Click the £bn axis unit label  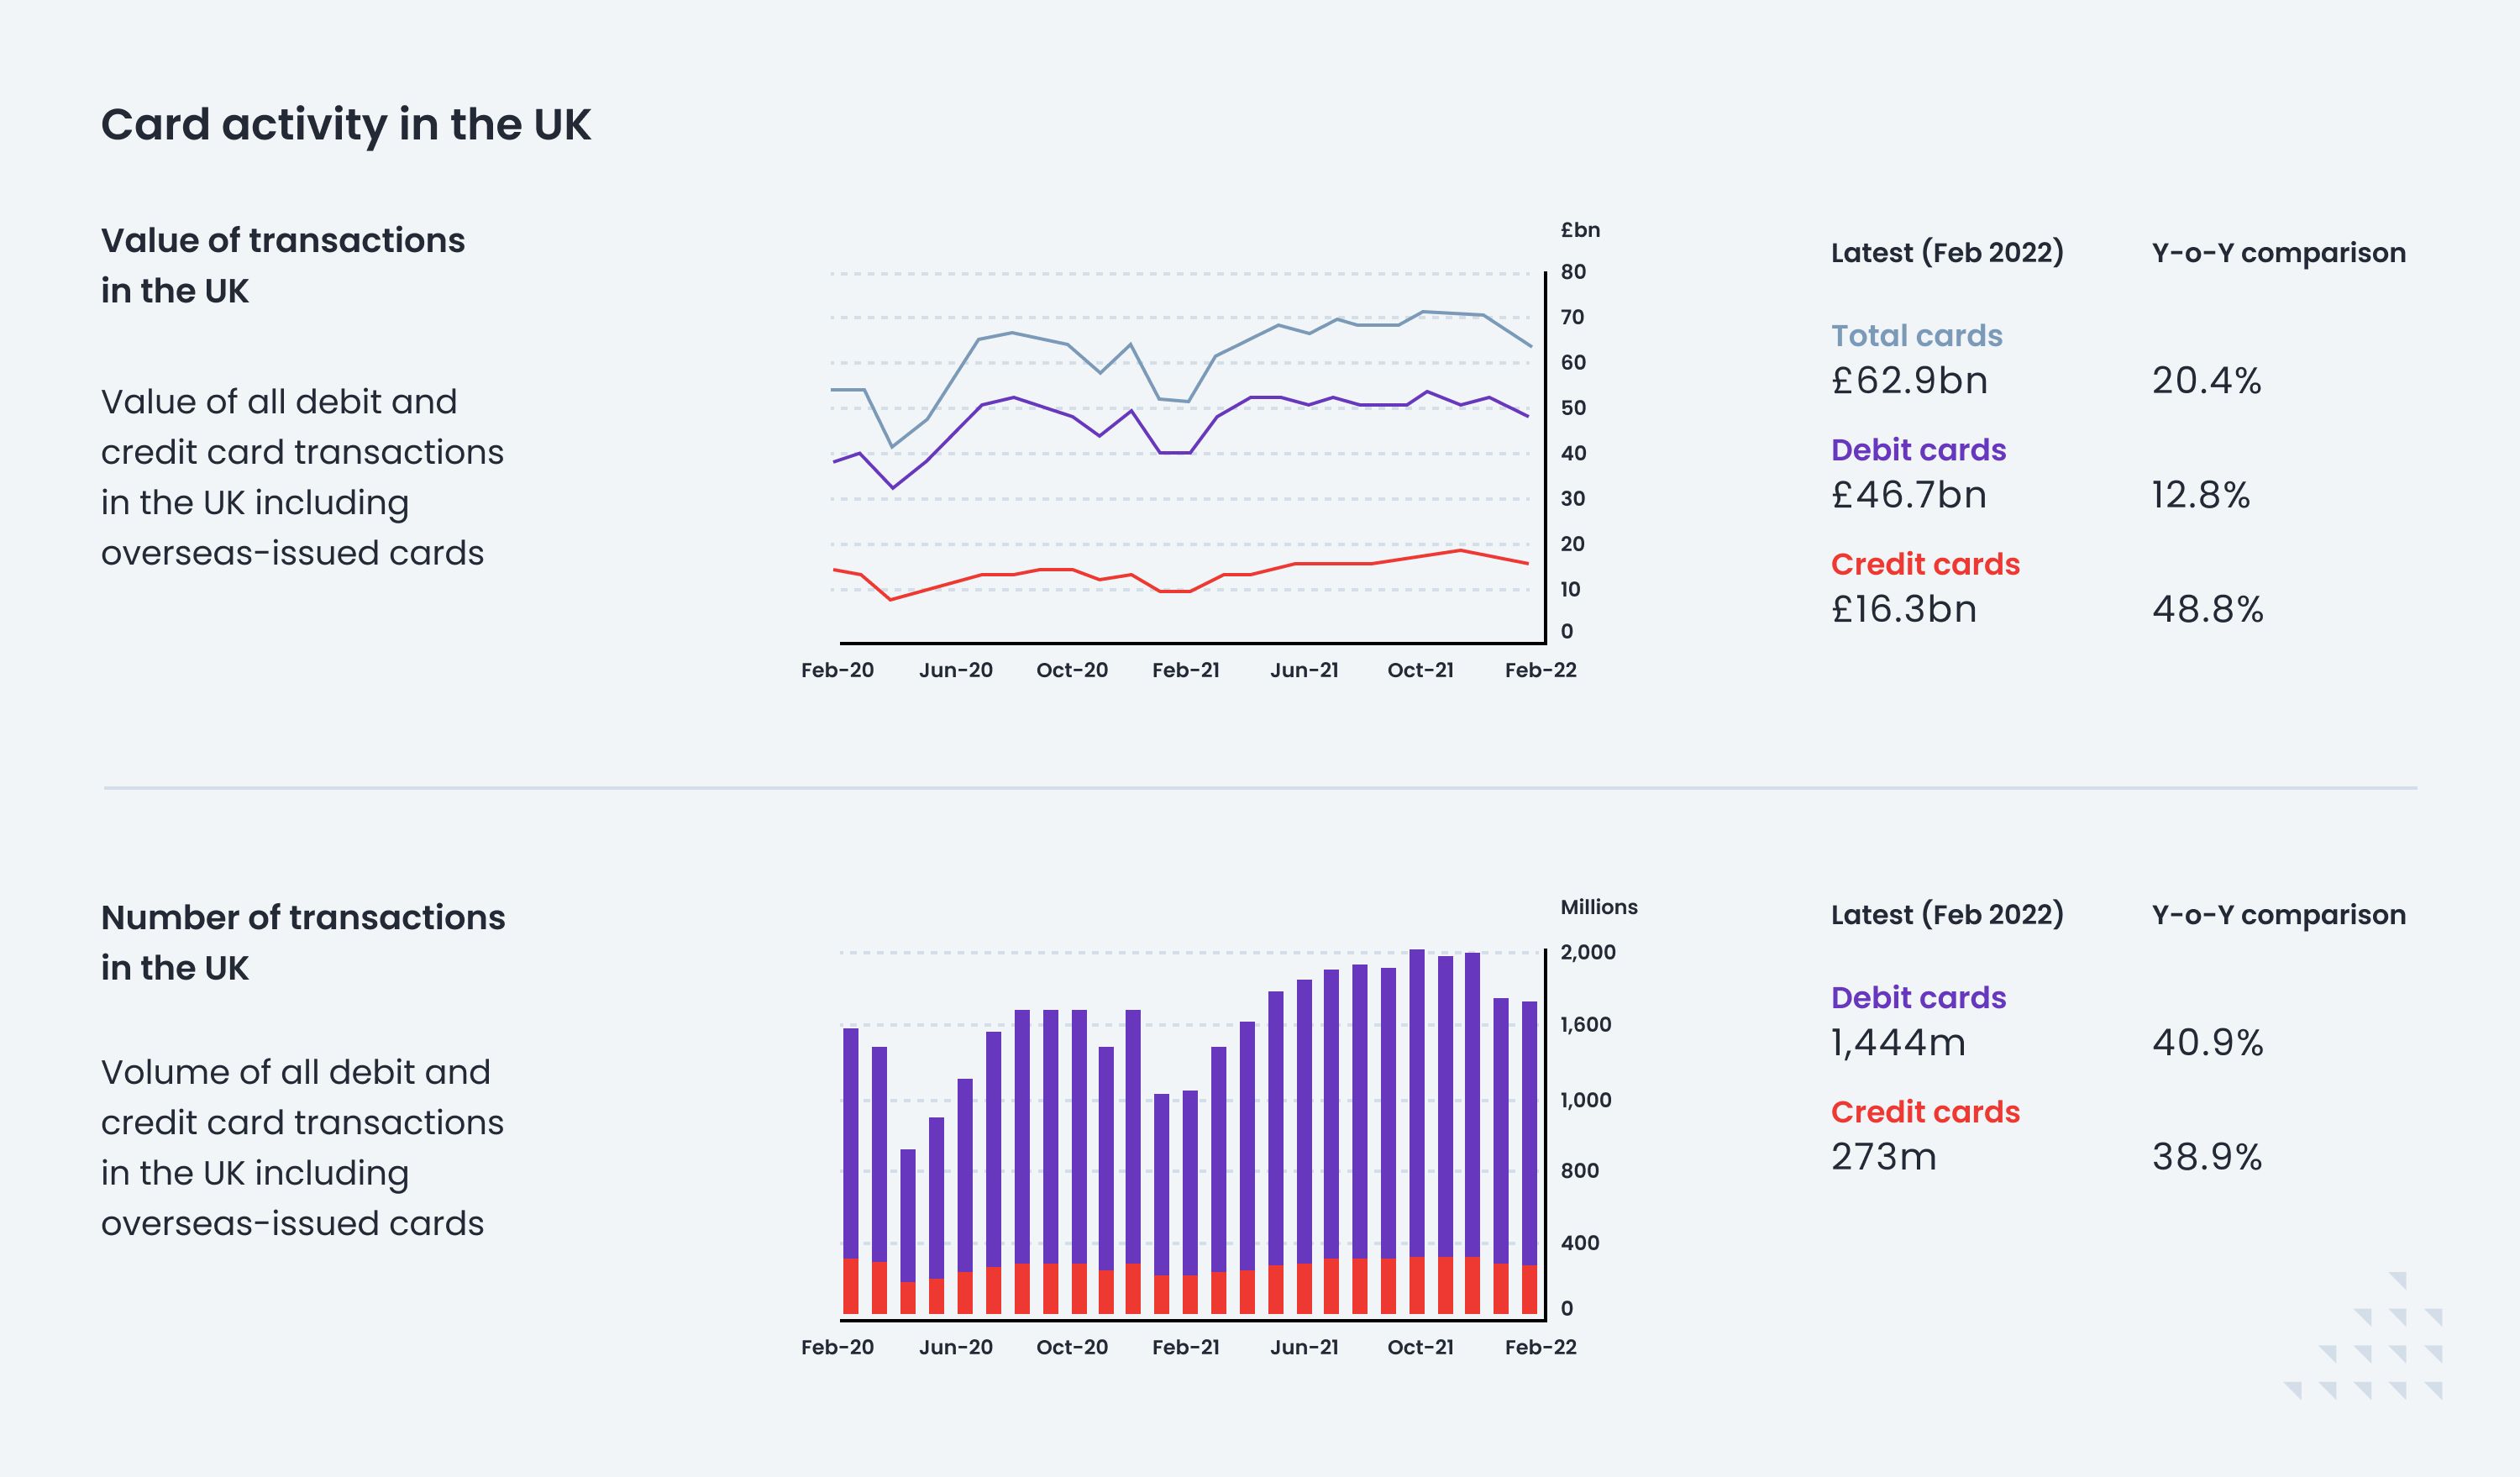(x=1580, y=230)
